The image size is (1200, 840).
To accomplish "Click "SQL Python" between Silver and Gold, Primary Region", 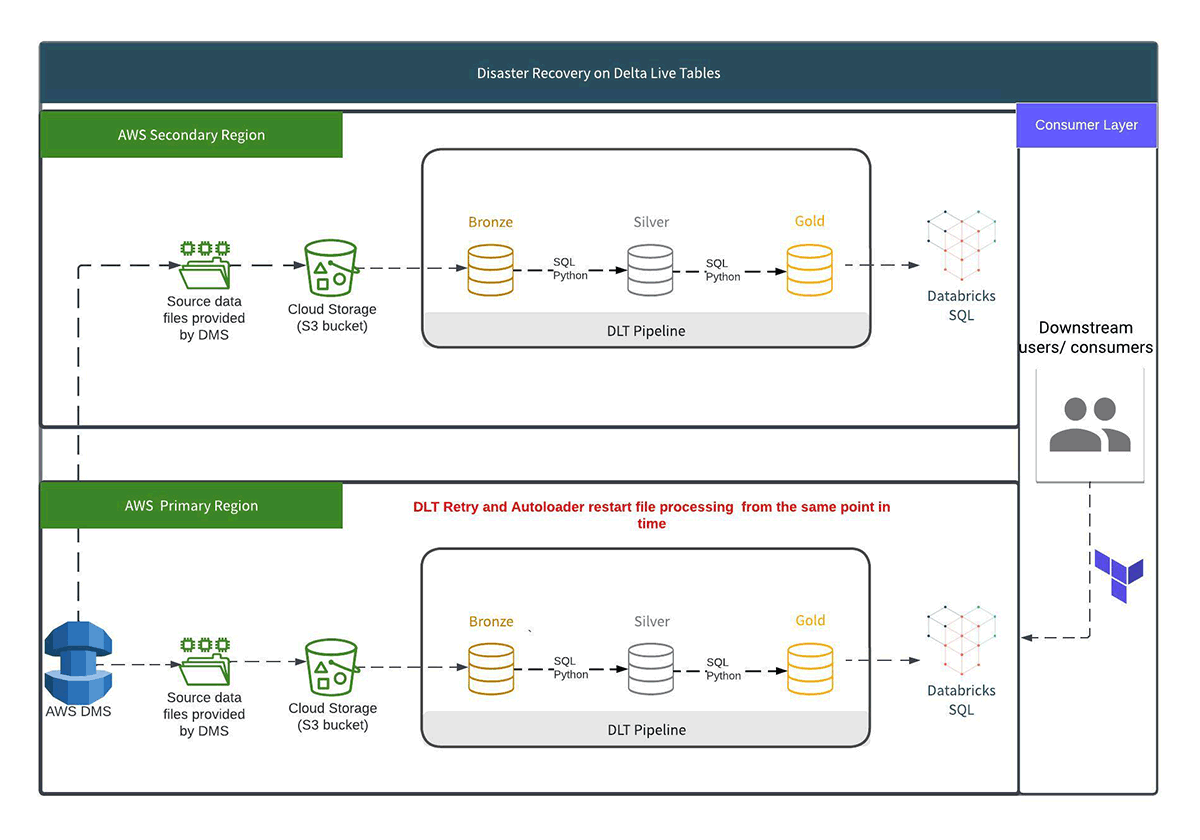I will click(x=723, y=669).
